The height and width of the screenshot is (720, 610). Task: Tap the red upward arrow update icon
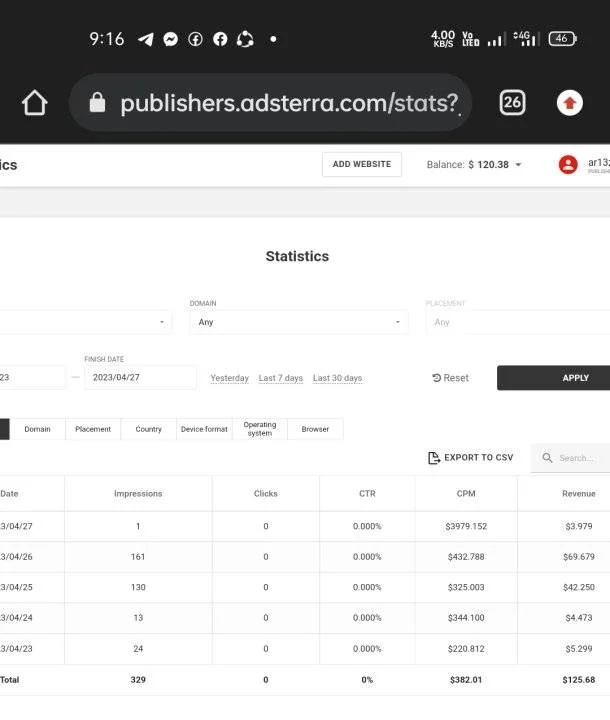[570, 103]
